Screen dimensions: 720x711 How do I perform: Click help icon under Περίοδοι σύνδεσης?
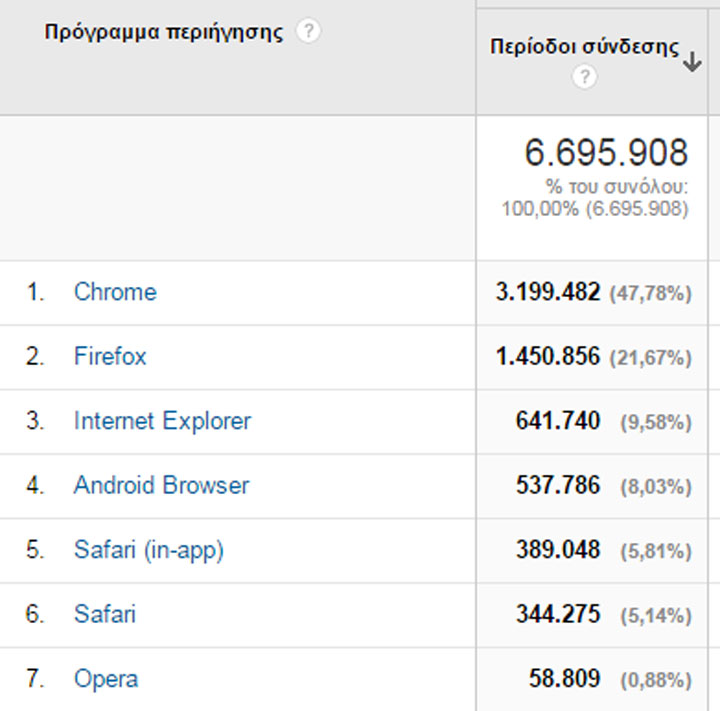[x=584, y=77]
